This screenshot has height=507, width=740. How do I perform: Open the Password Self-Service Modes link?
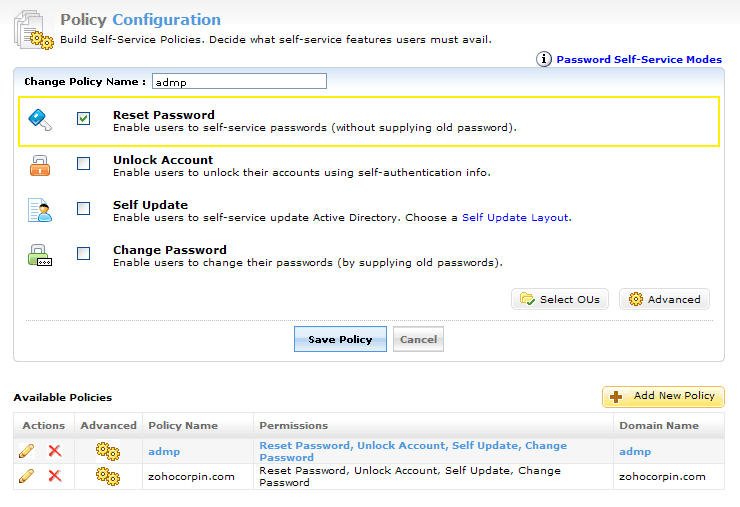pos(639,59)
